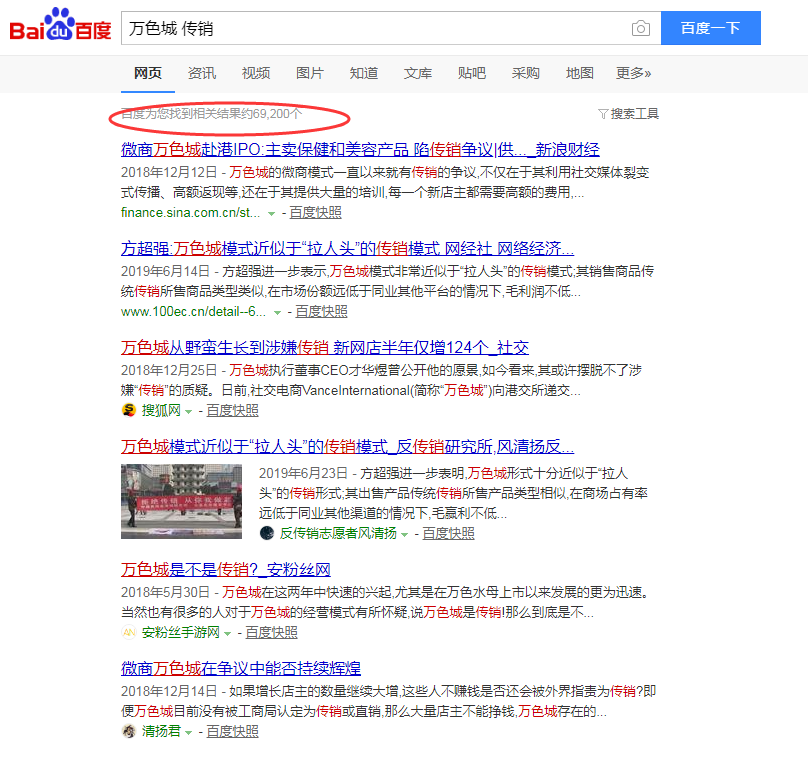
Task: Switch to the 资讯 tab
Action: click(201, 73)
